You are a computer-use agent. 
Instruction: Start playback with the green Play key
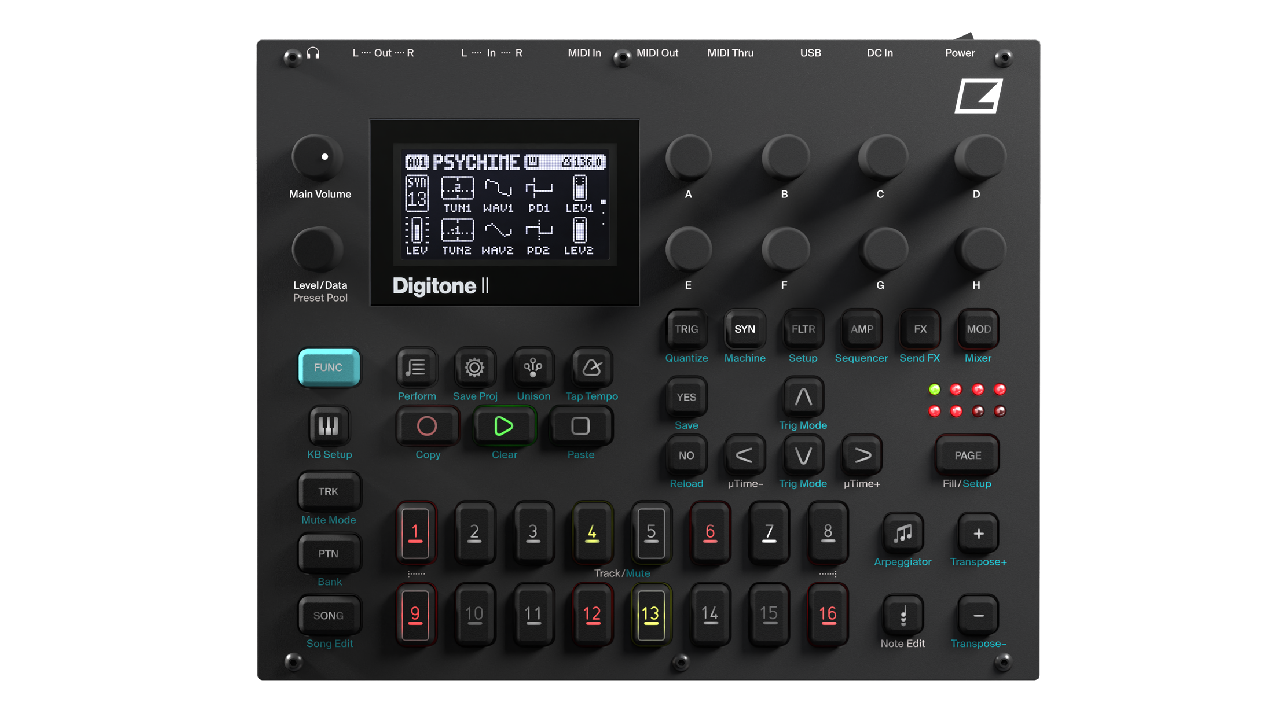[x=504, y=426]
